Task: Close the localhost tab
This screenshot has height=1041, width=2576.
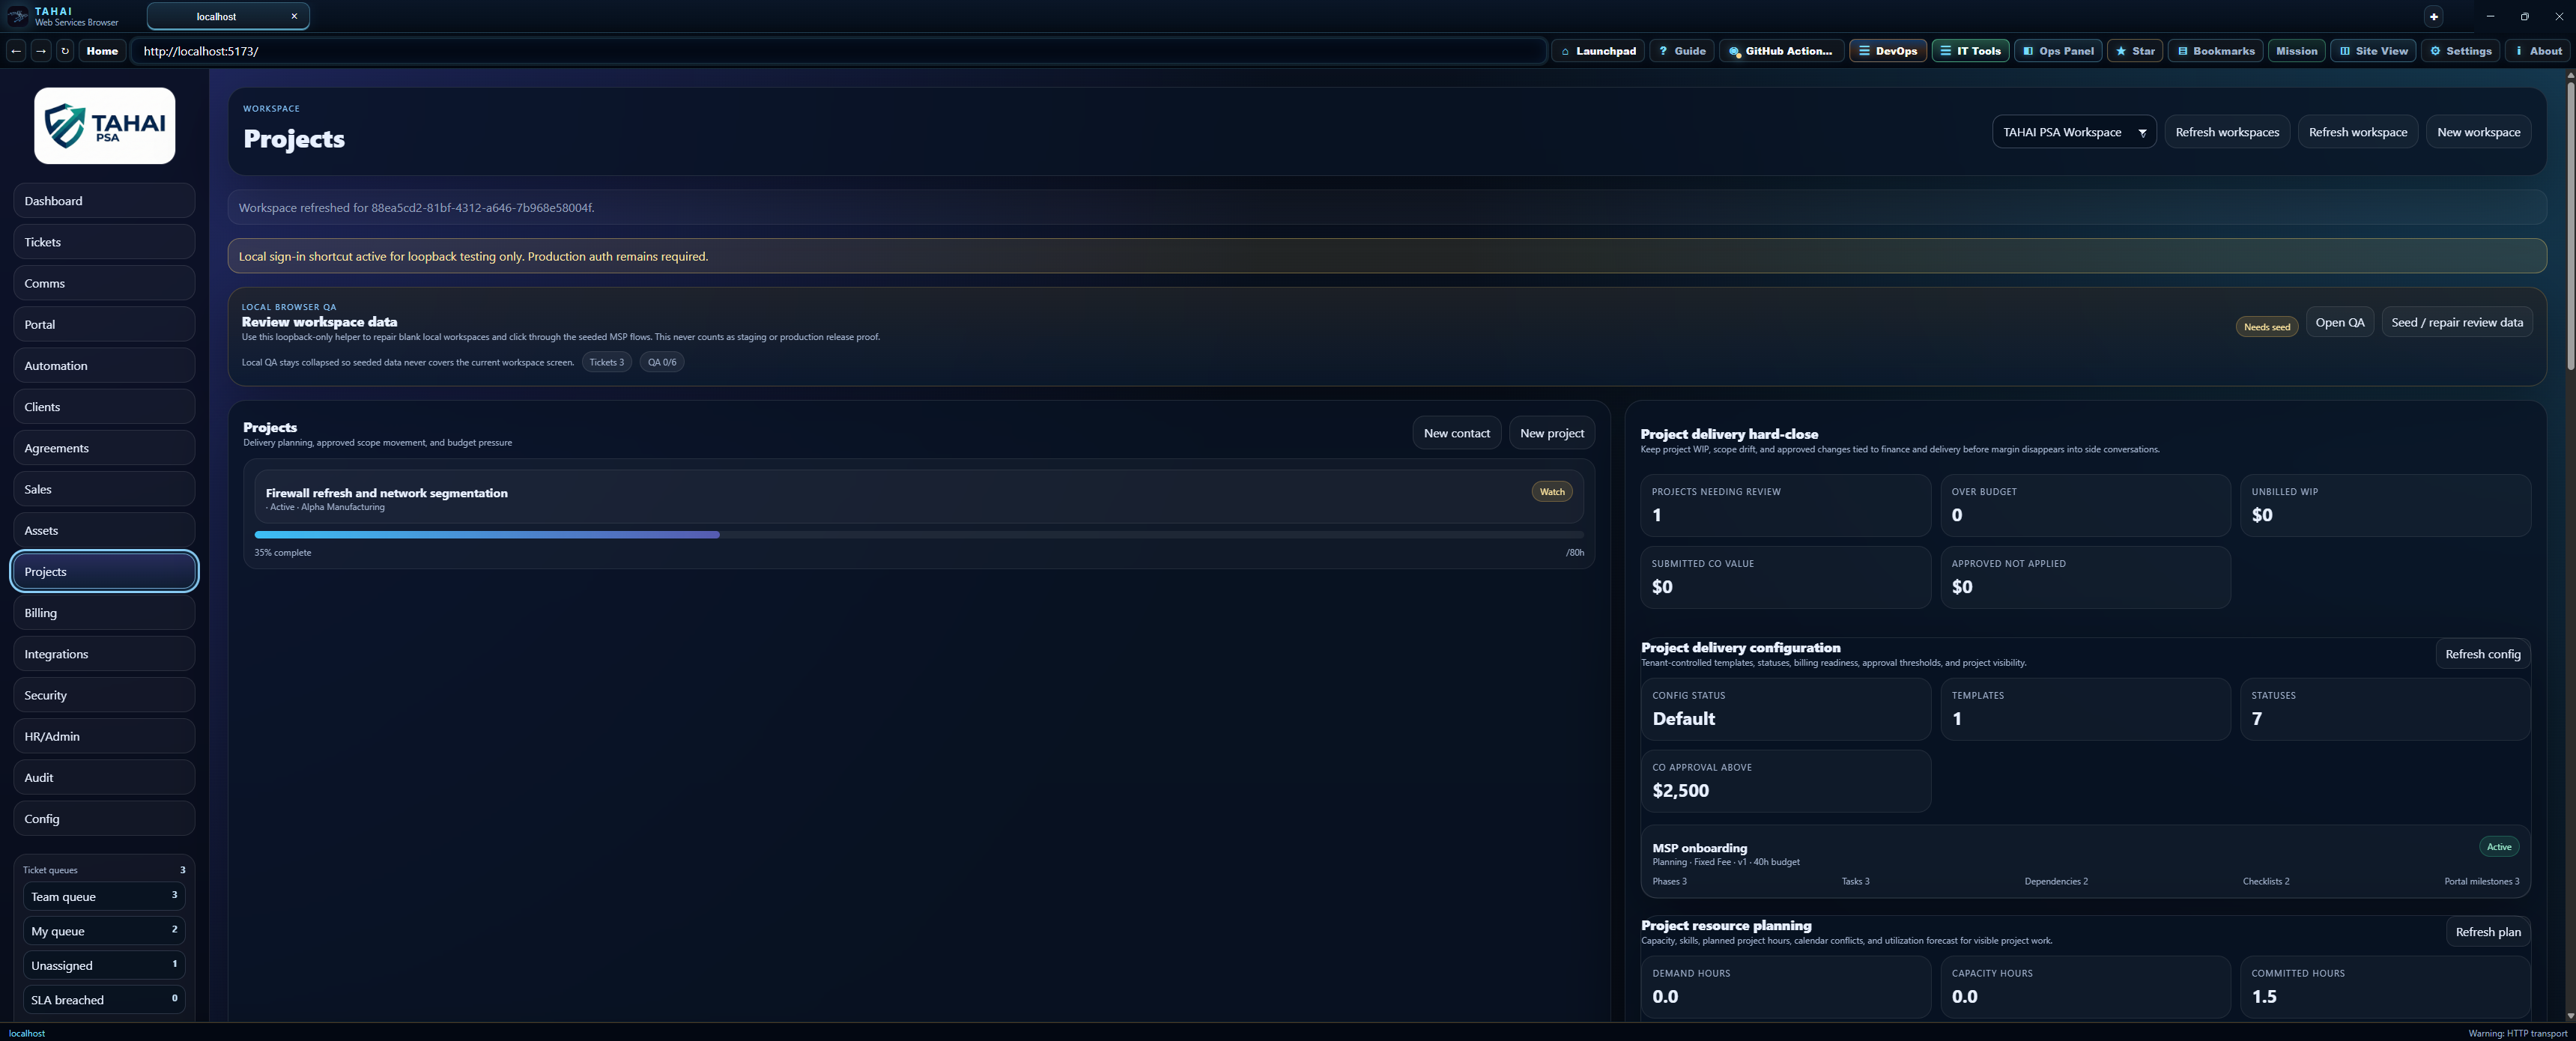Action: pyautogui.click(x=294, y=16)
